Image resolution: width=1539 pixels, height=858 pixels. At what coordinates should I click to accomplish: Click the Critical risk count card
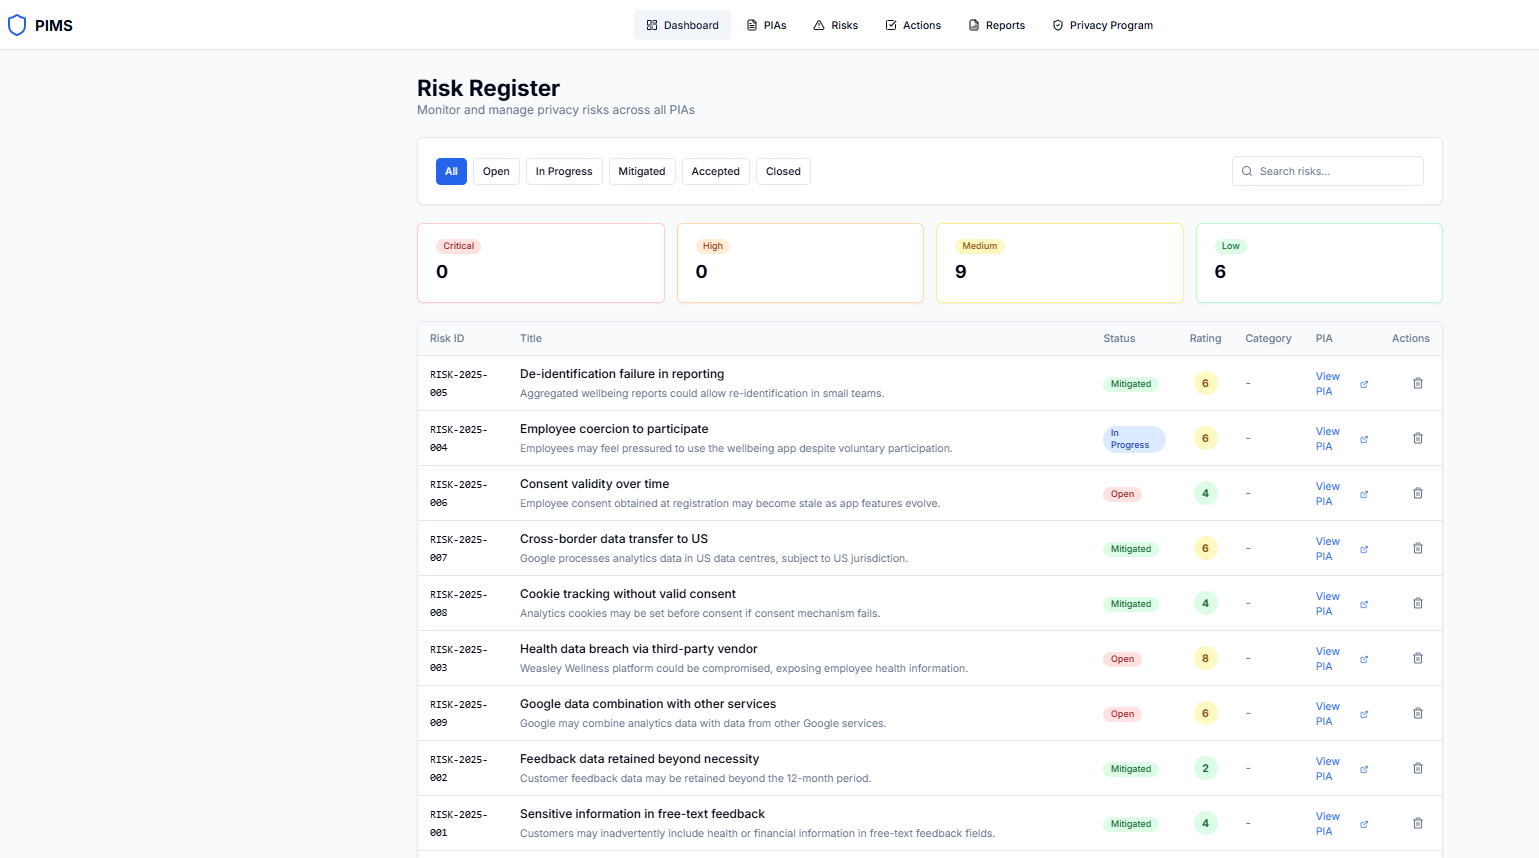[541, 263]
